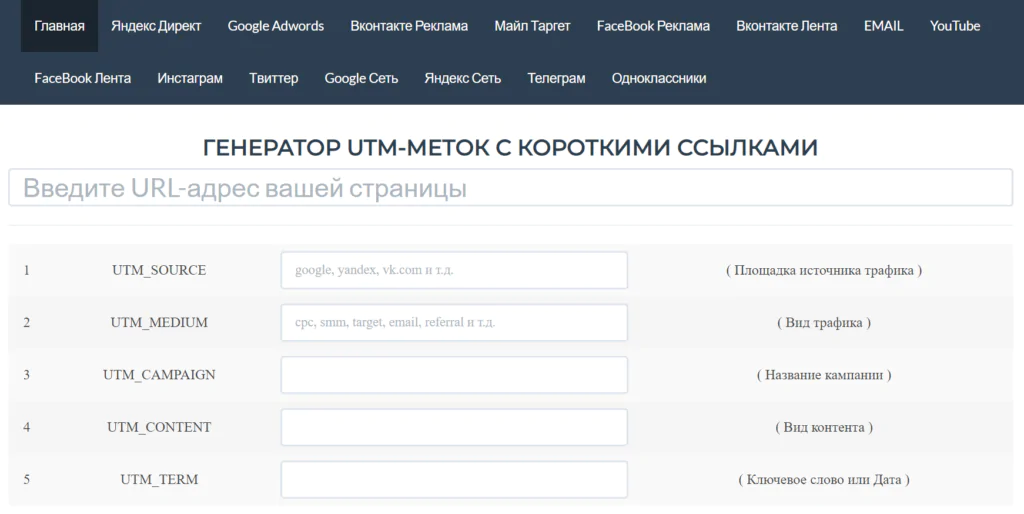Click the ГЕНЕРАТОР UTM-МЕТОК heading
The image size is (1024, 514).
pyautogui.click(x=511, y=148)
